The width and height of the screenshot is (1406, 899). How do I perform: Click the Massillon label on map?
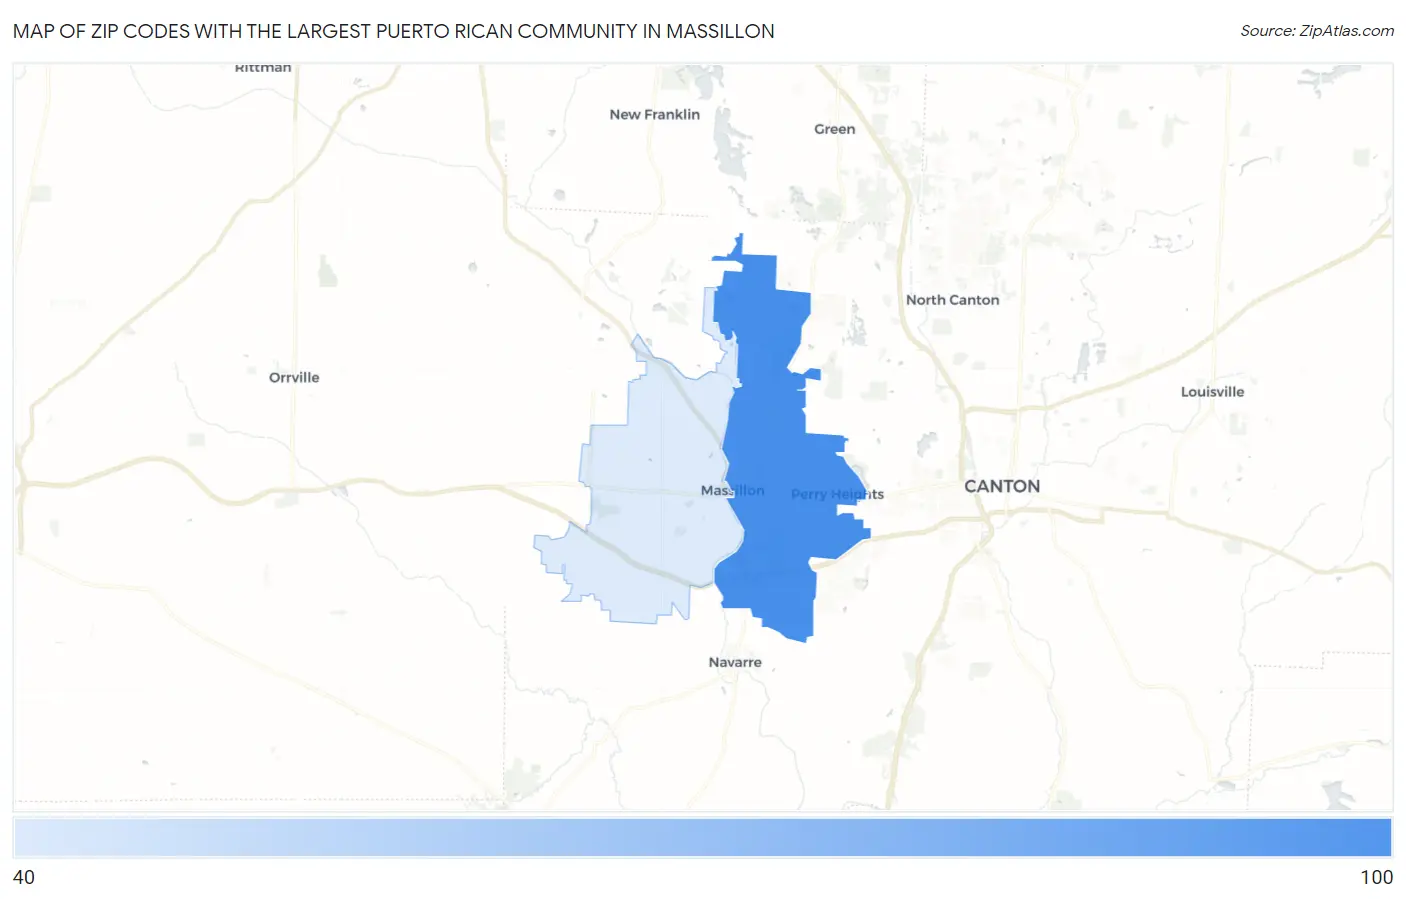pyautogui.click(x=733, y=491)
